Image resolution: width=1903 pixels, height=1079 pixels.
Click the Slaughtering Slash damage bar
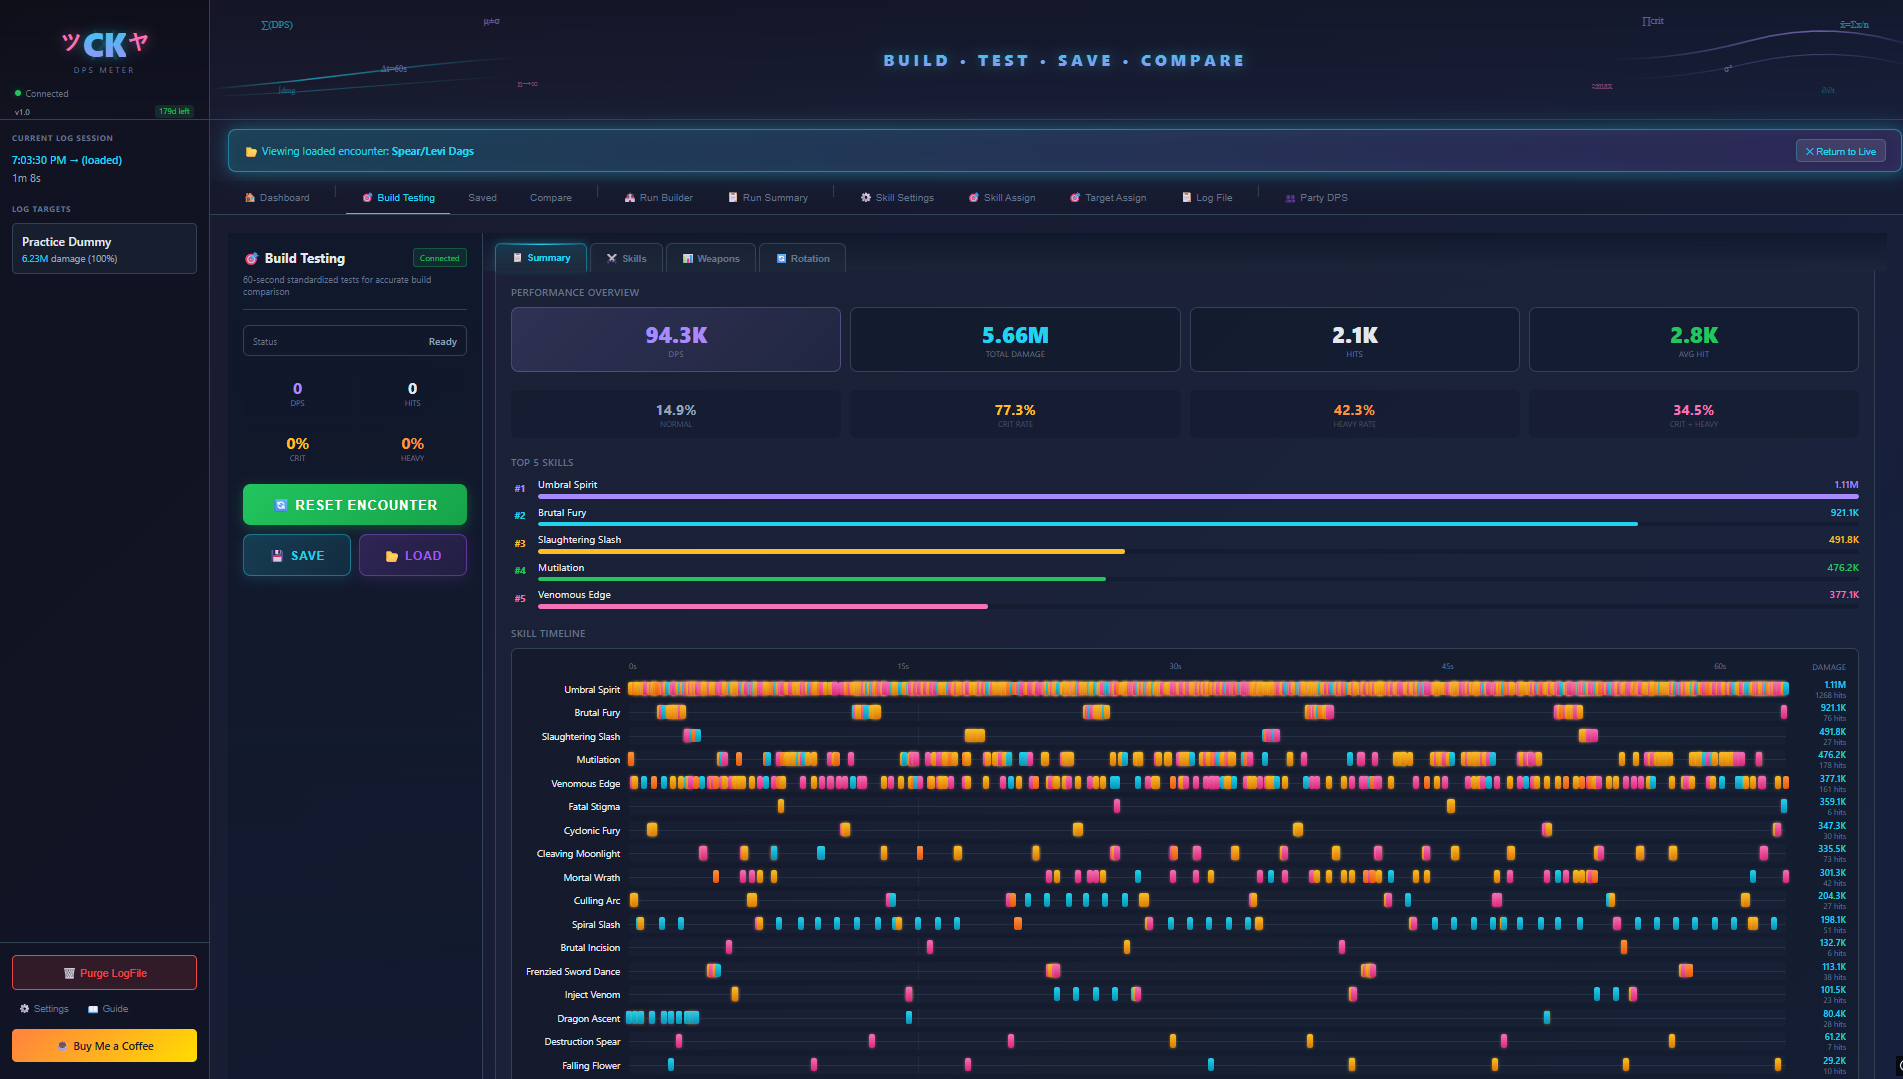[x=831, y=551]
